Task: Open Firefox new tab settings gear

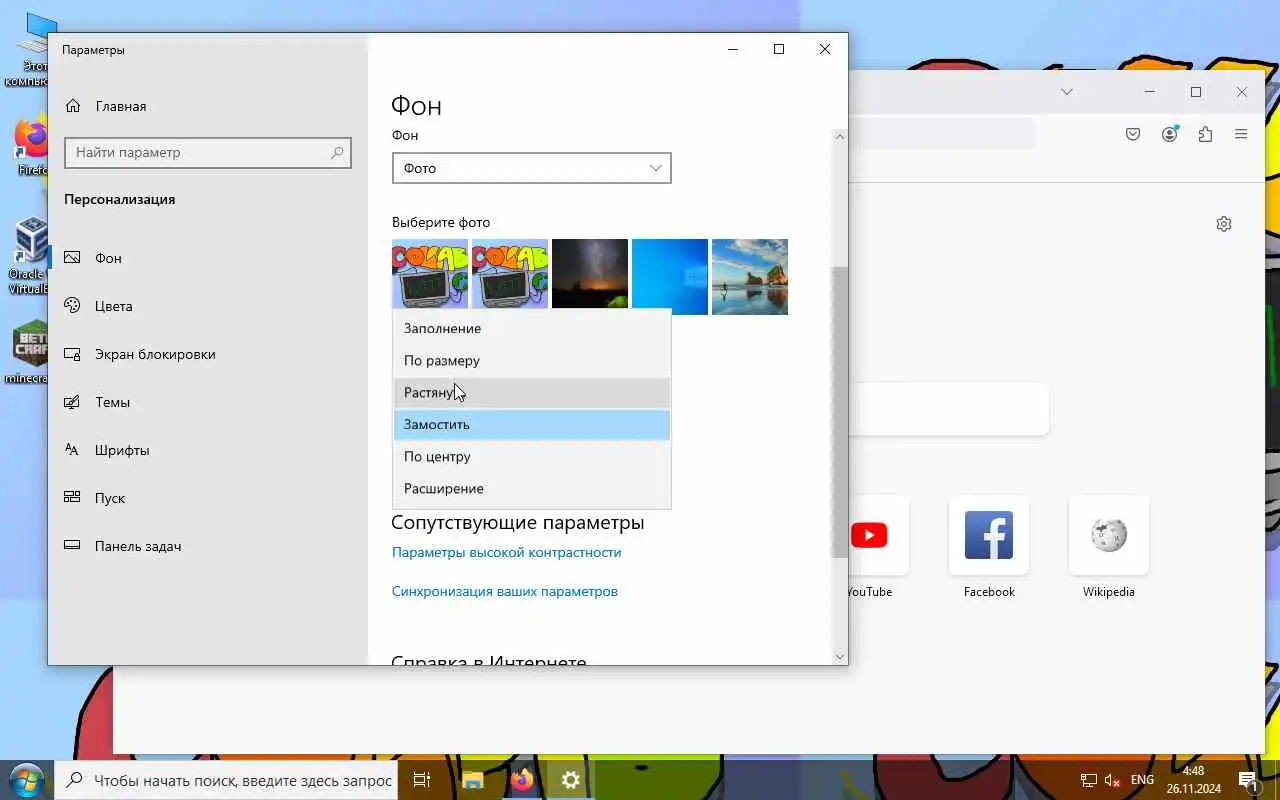Action: 1224,224
